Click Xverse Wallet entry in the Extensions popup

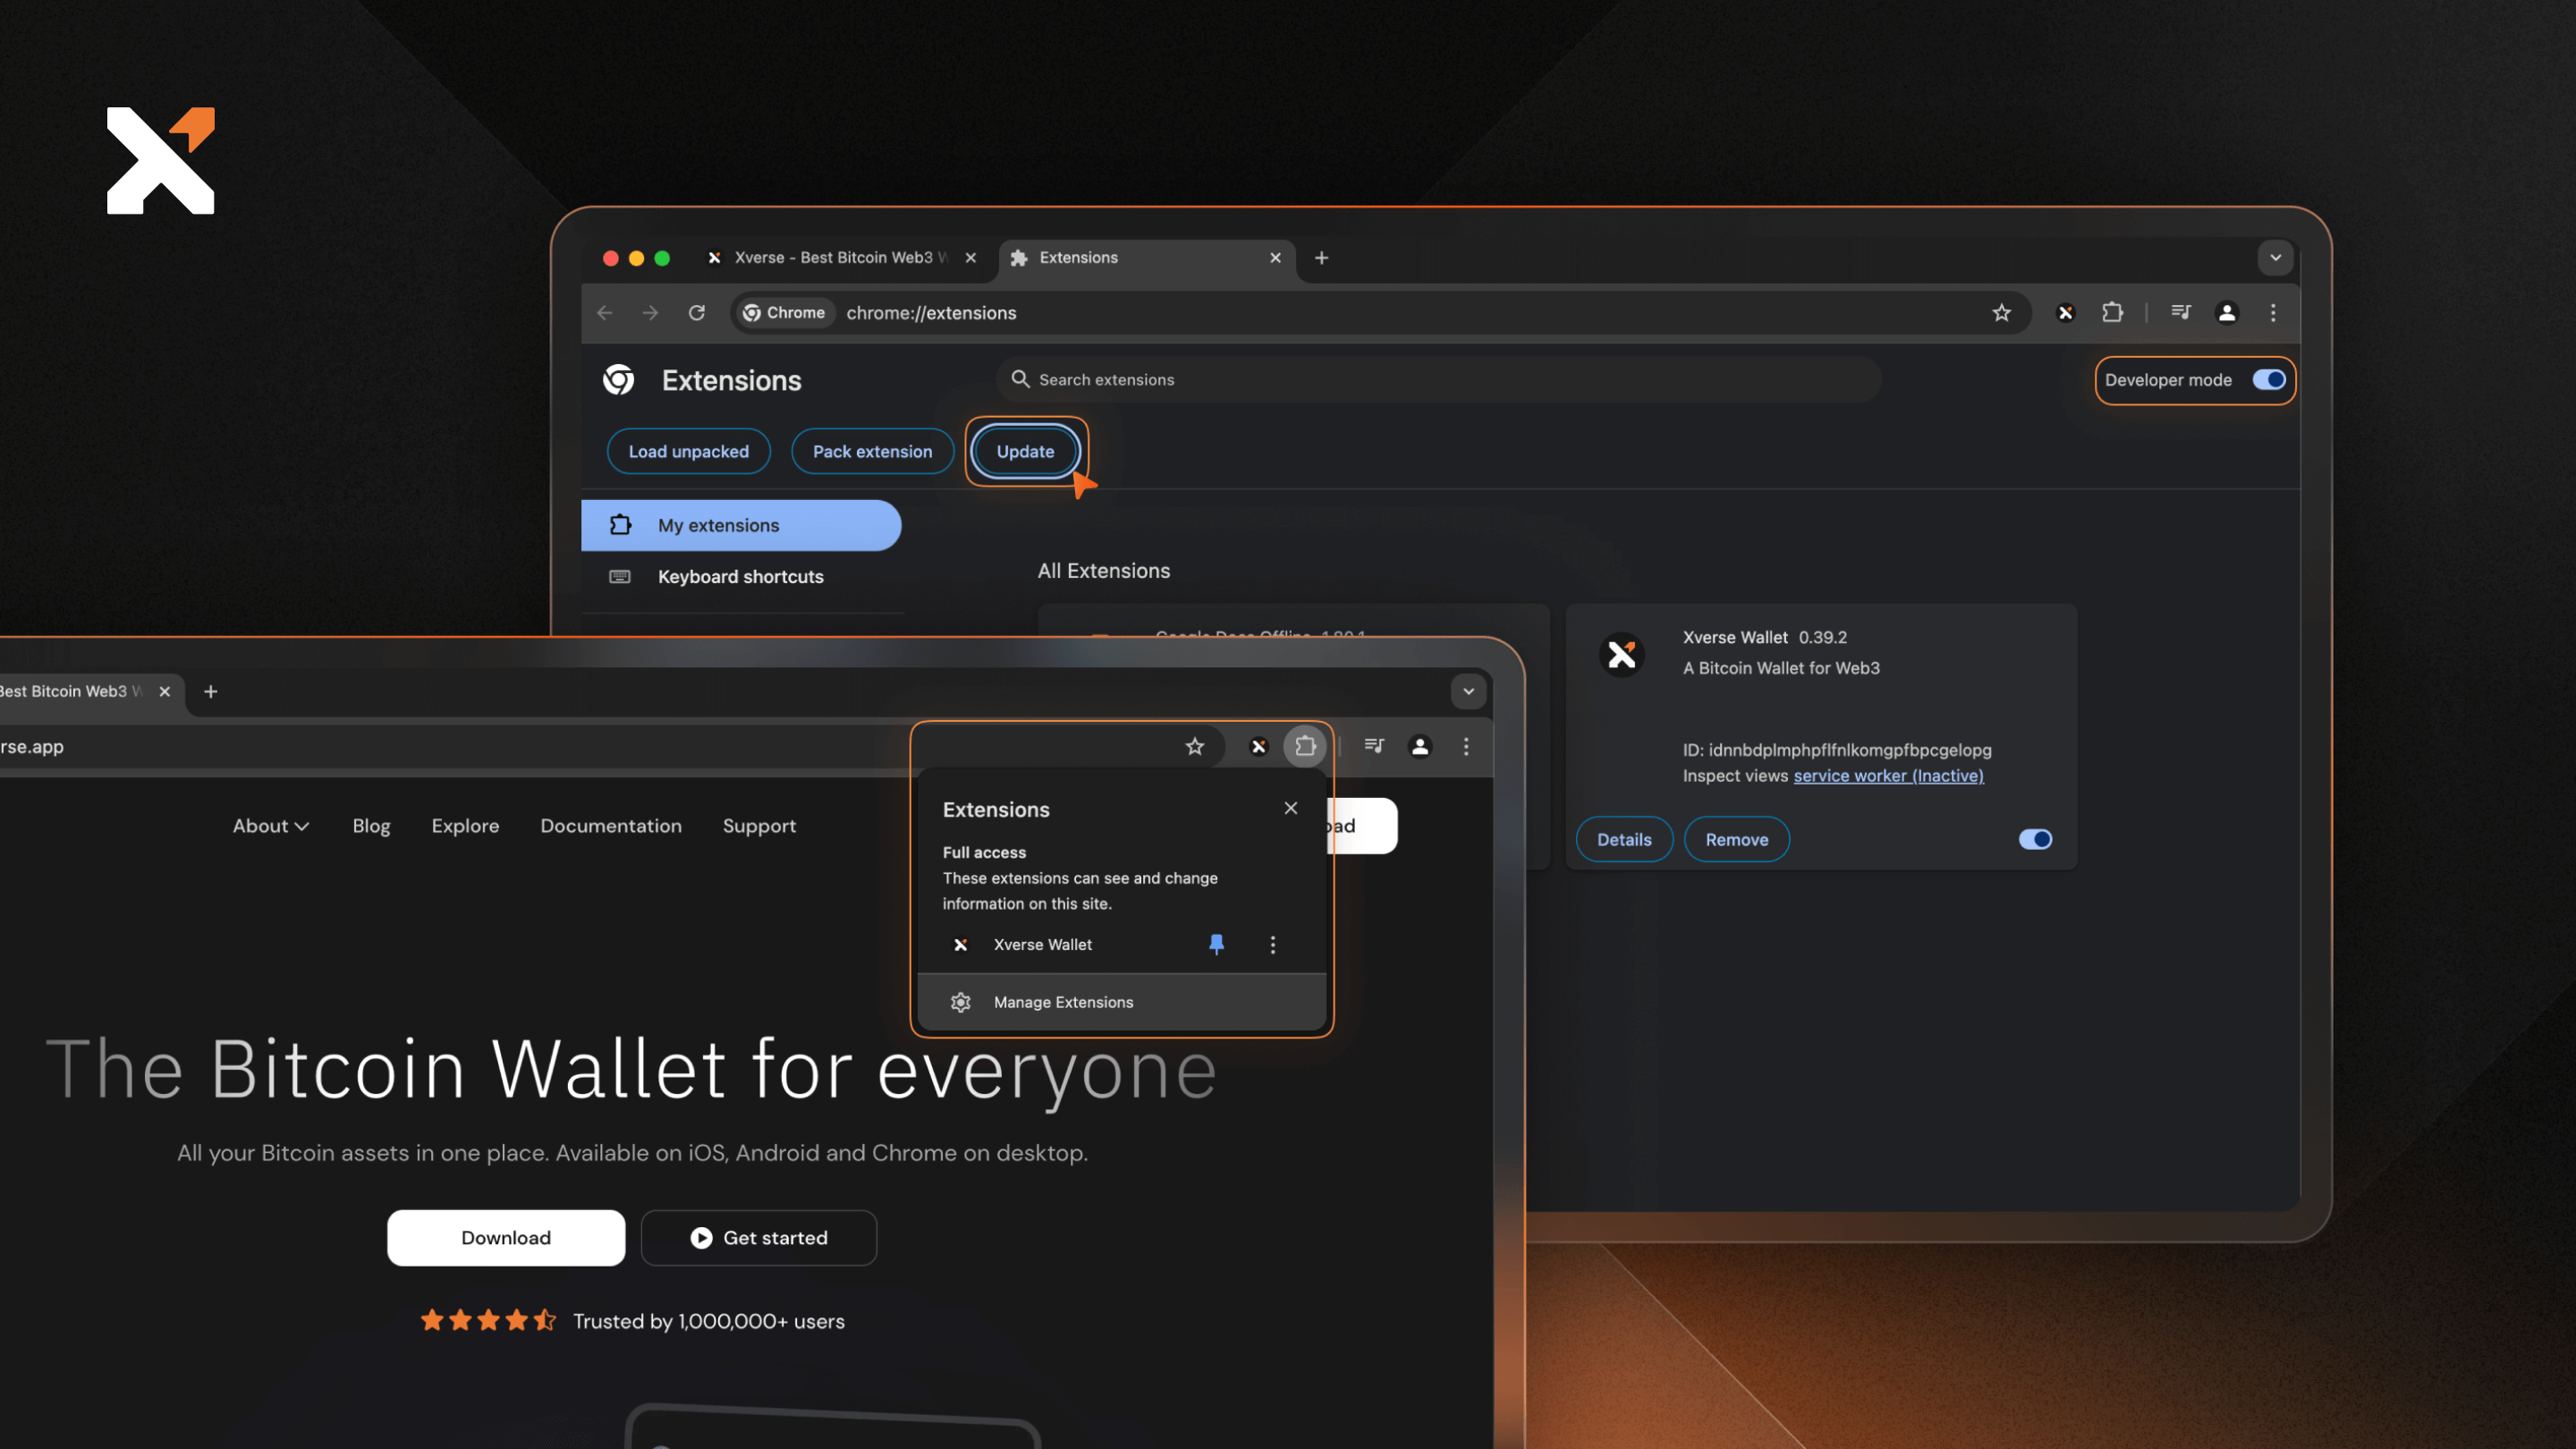[1042, 944]
